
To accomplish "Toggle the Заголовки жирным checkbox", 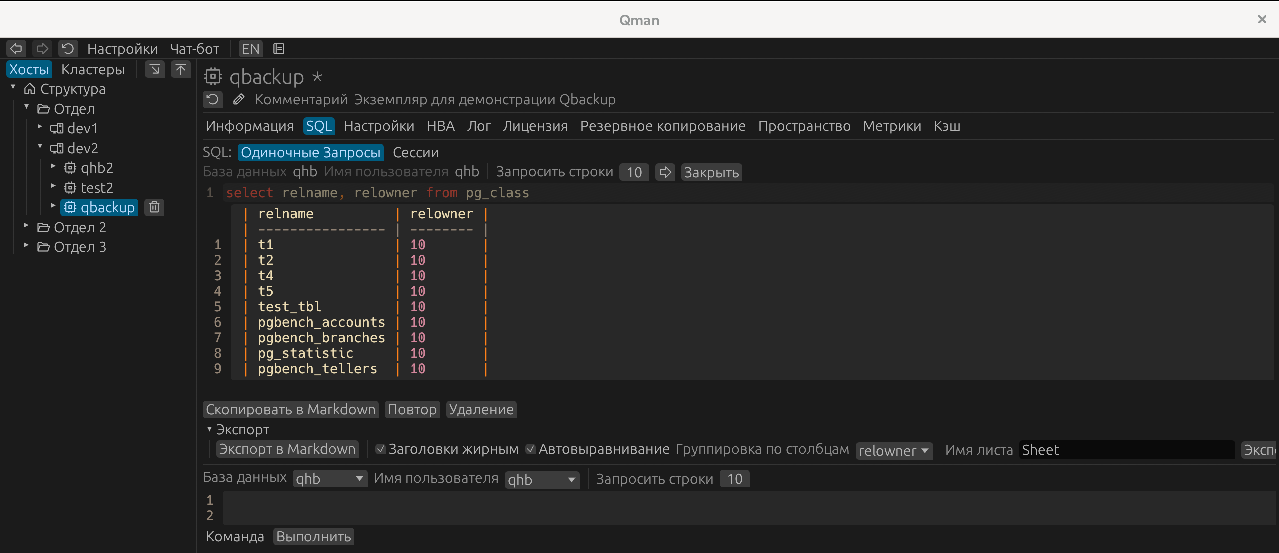I will [380, 450].
